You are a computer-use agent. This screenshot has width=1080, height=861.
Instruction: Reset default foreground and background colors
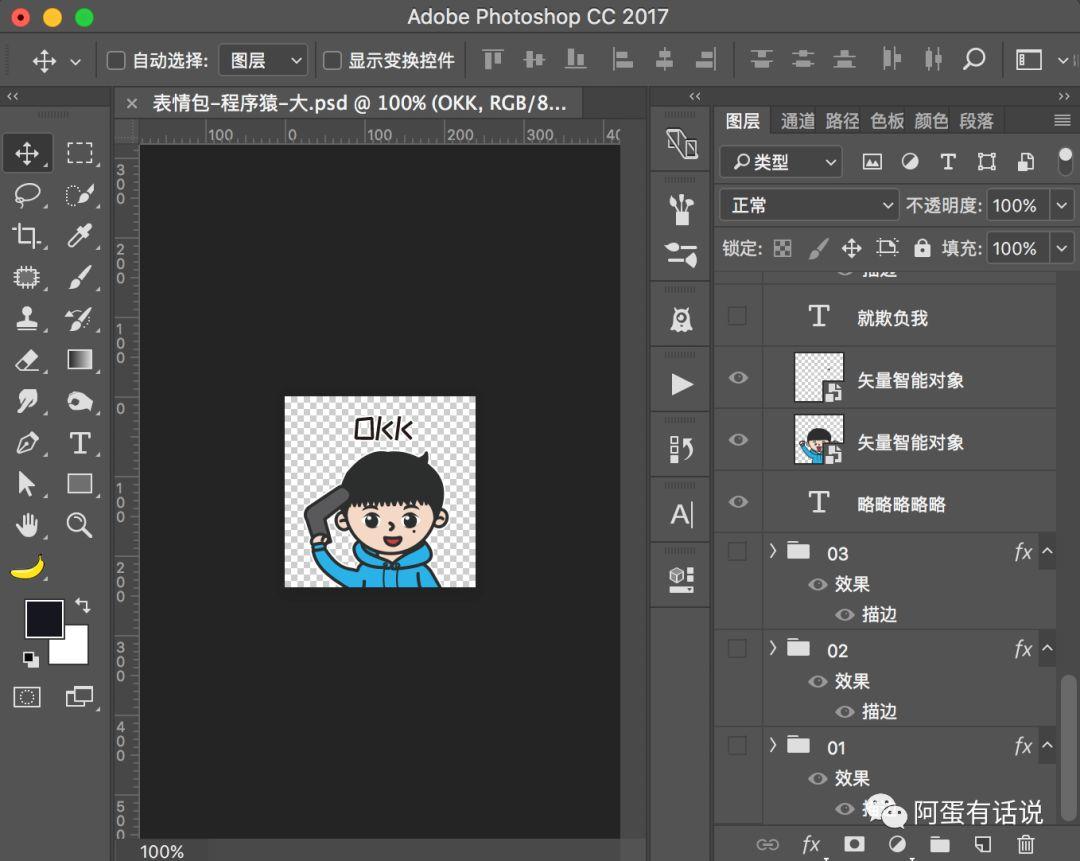30,659
